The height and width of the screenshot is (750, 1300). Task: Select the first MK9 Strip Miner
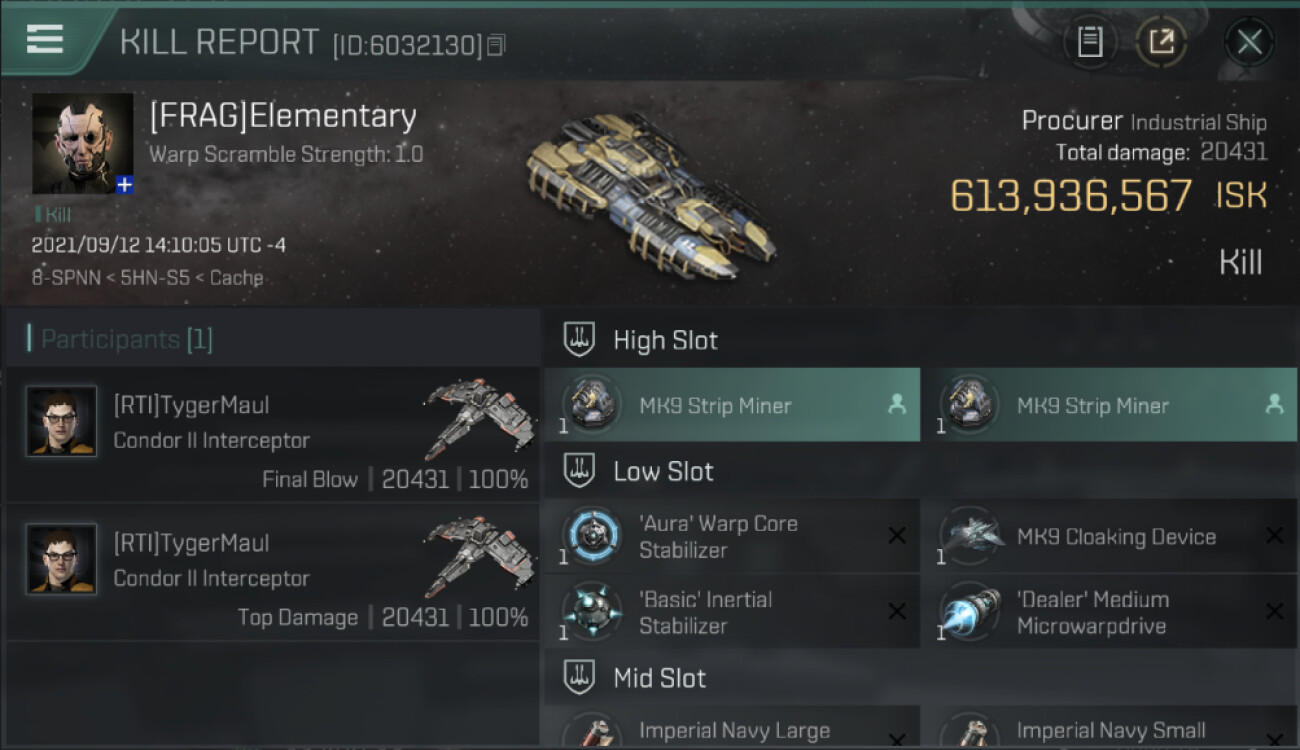click(732, 405)
